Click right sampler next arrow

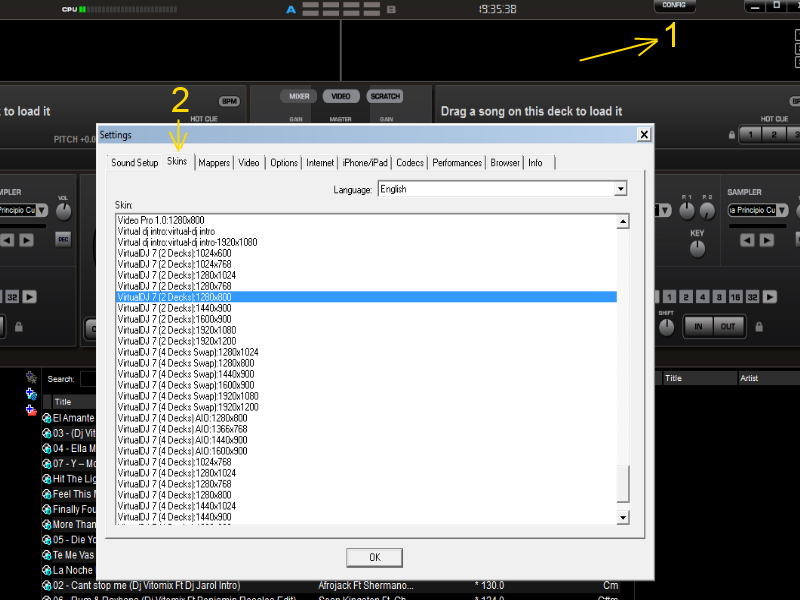766,240
